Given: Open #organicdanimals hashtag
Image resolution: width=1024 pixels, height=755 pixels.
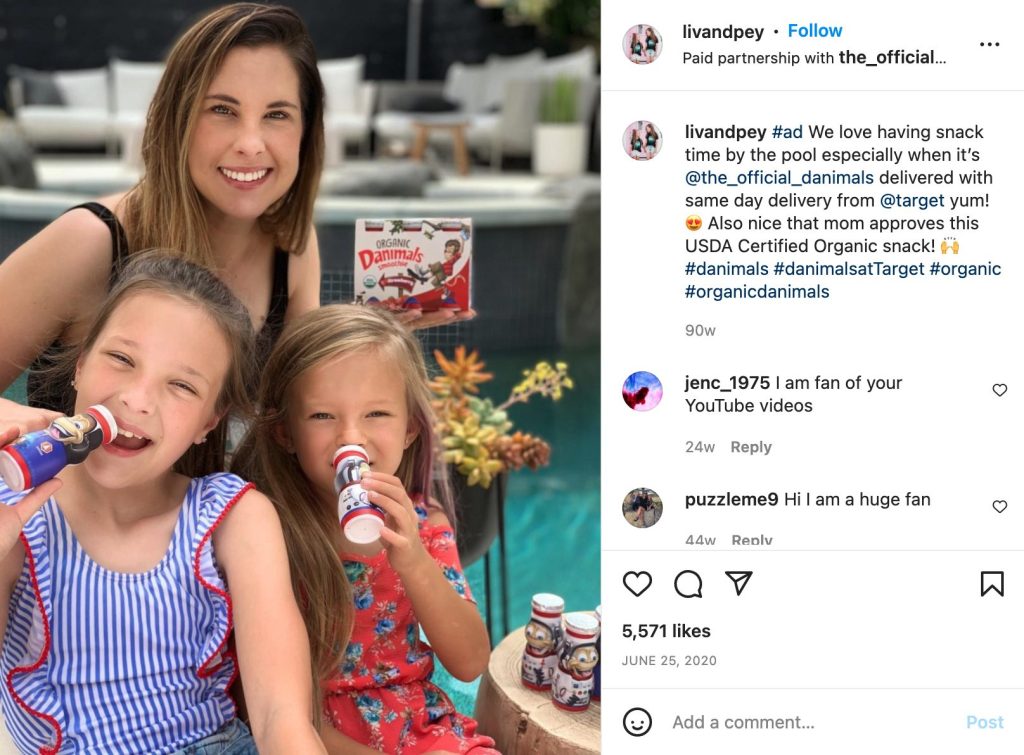Looking at the screenshot, I should pyautogui.click(x=757, y=292).
